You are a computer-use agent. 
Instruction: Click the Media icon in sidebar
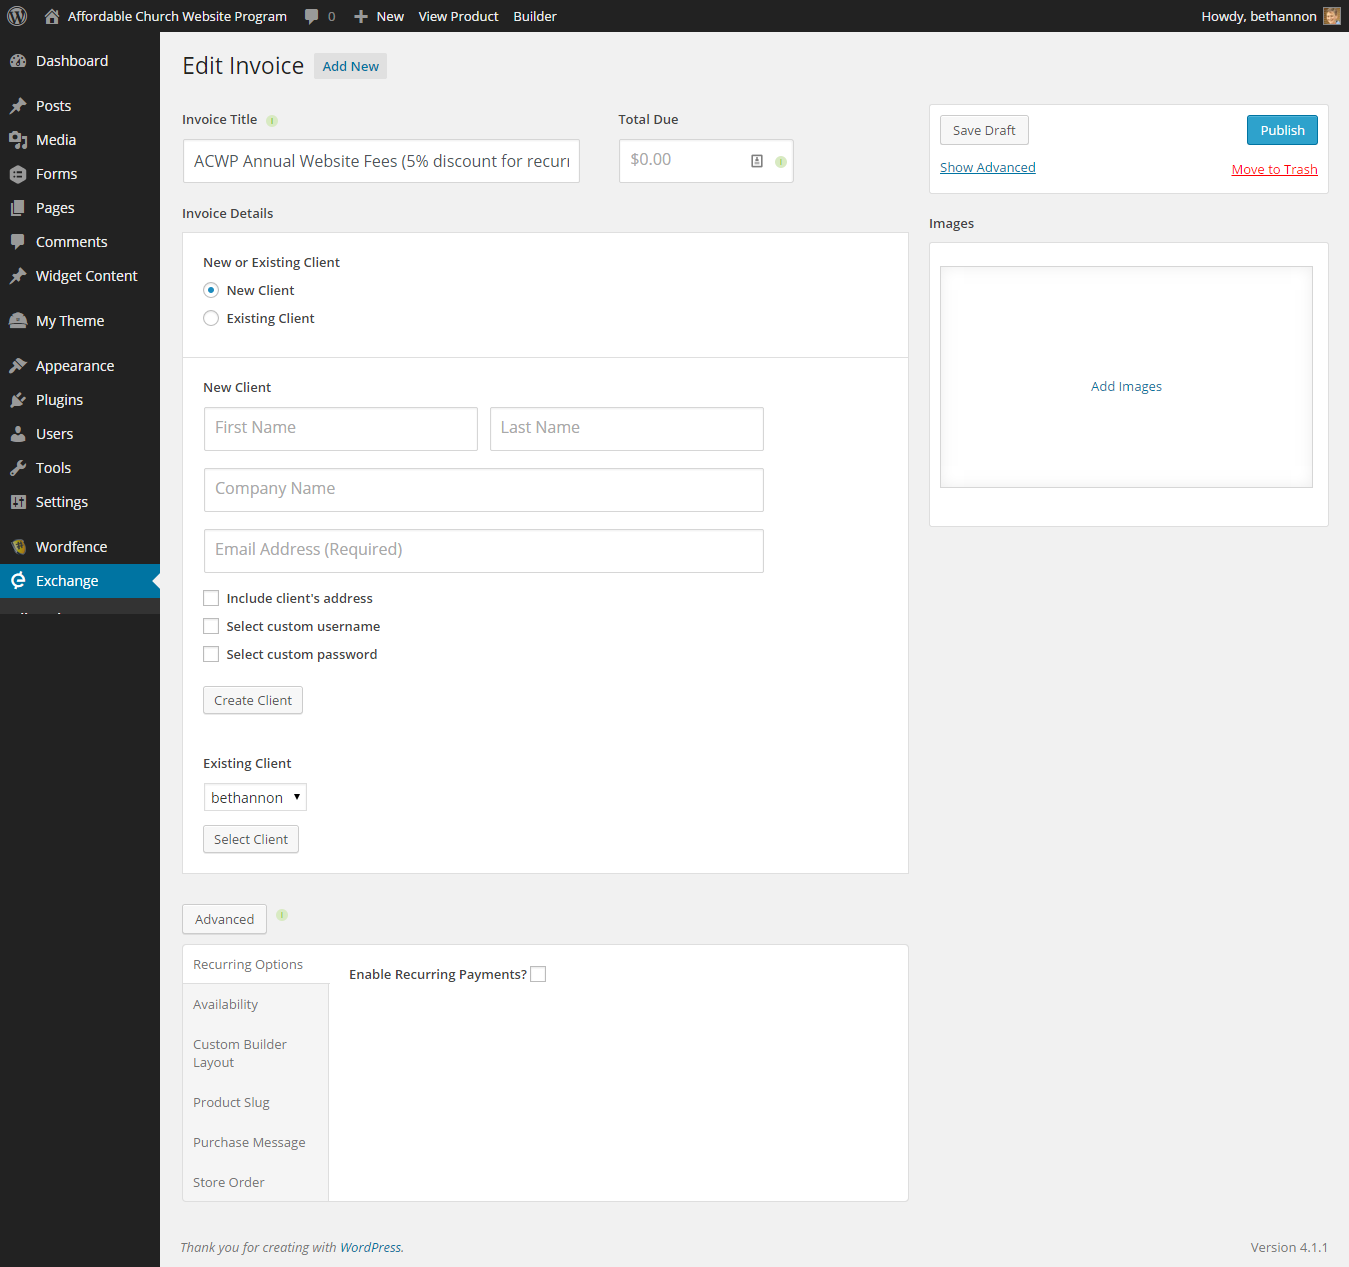pos(18,140)
